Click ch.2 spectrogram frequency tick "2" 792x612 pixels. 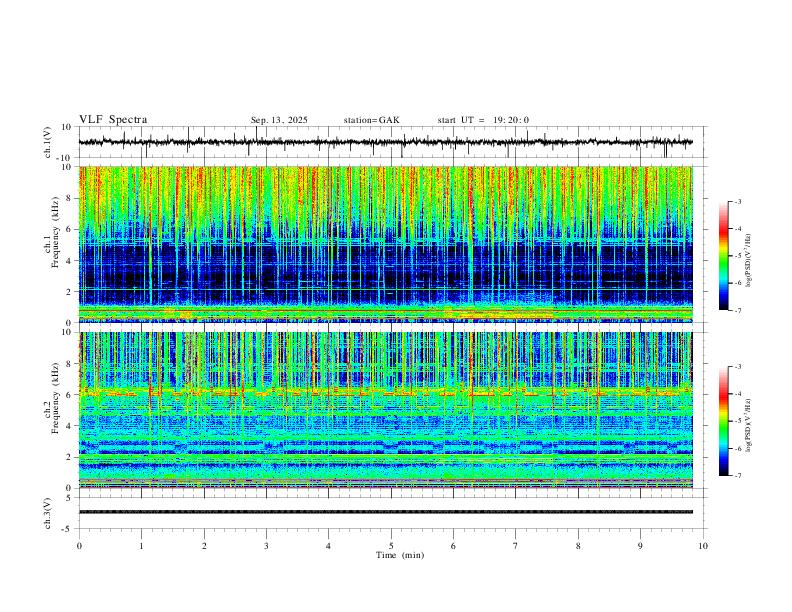[x=69, y=457]
